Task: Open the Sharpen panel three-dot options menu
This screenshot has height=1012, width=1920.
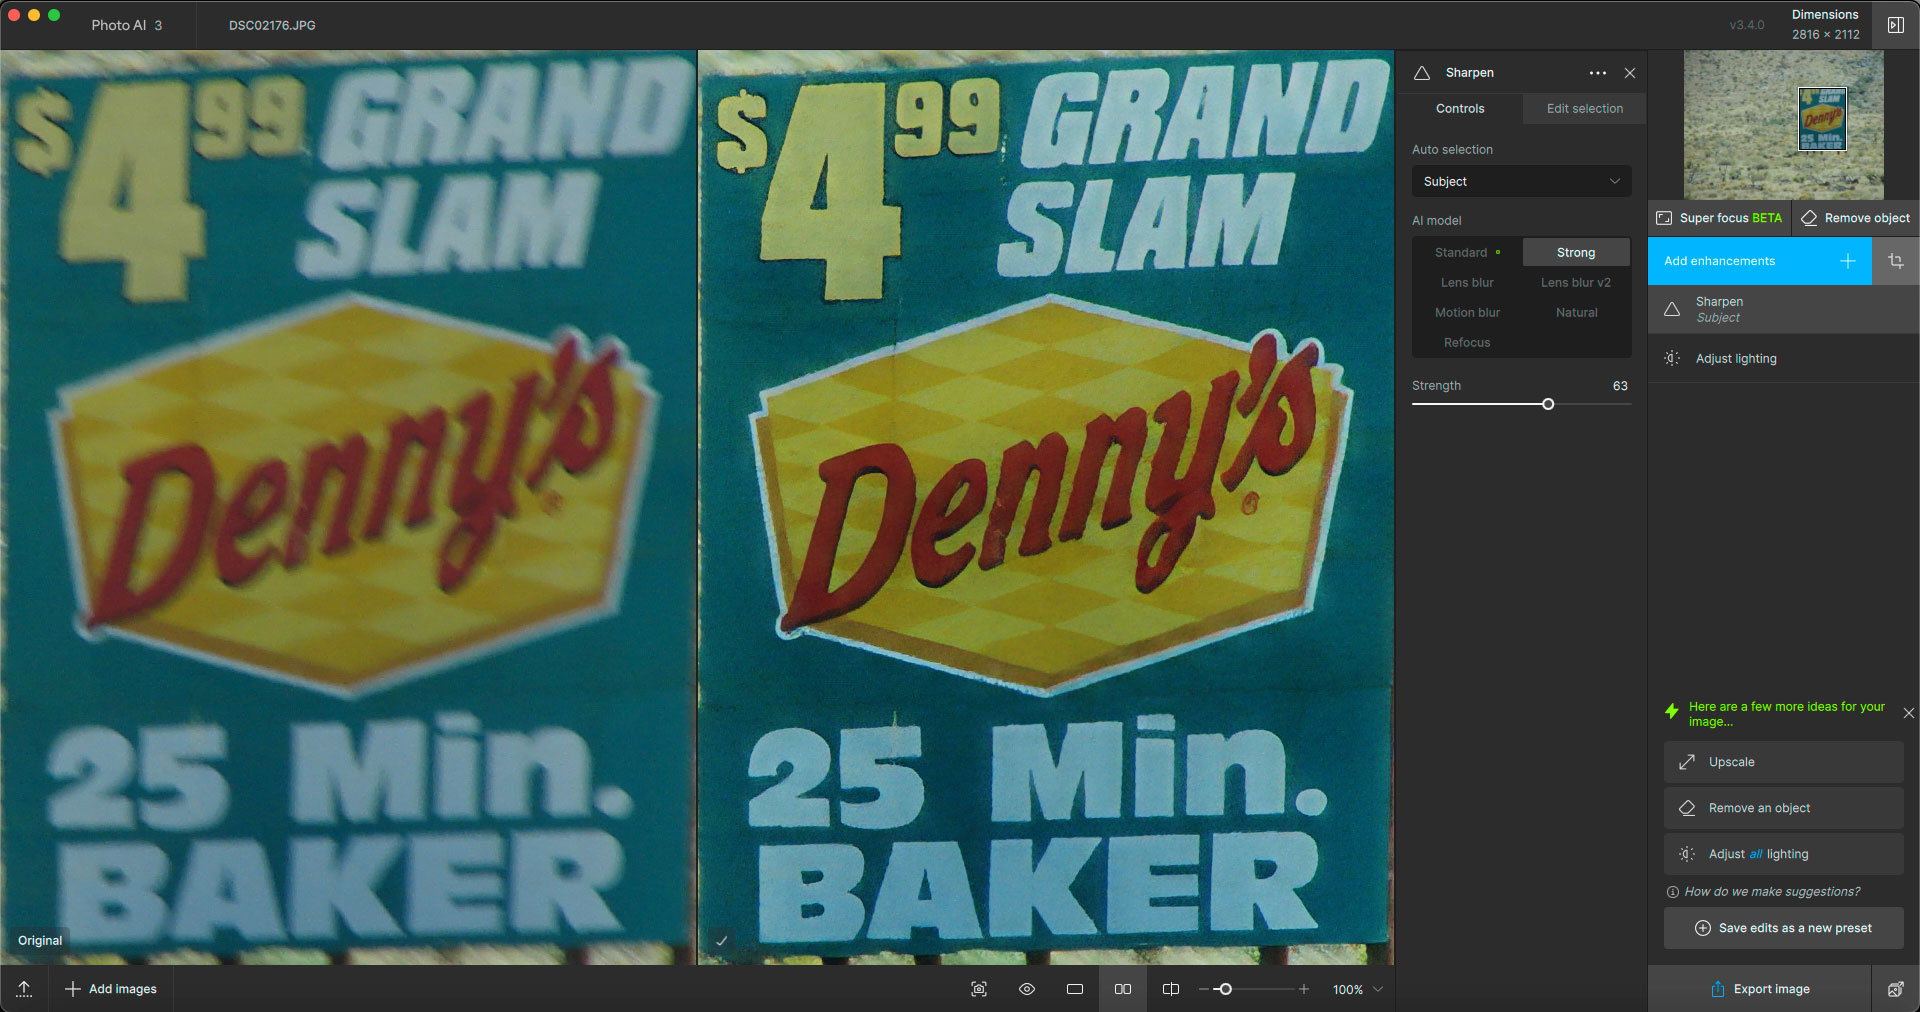Action: pyautogui.click(x=1598, y=73)
